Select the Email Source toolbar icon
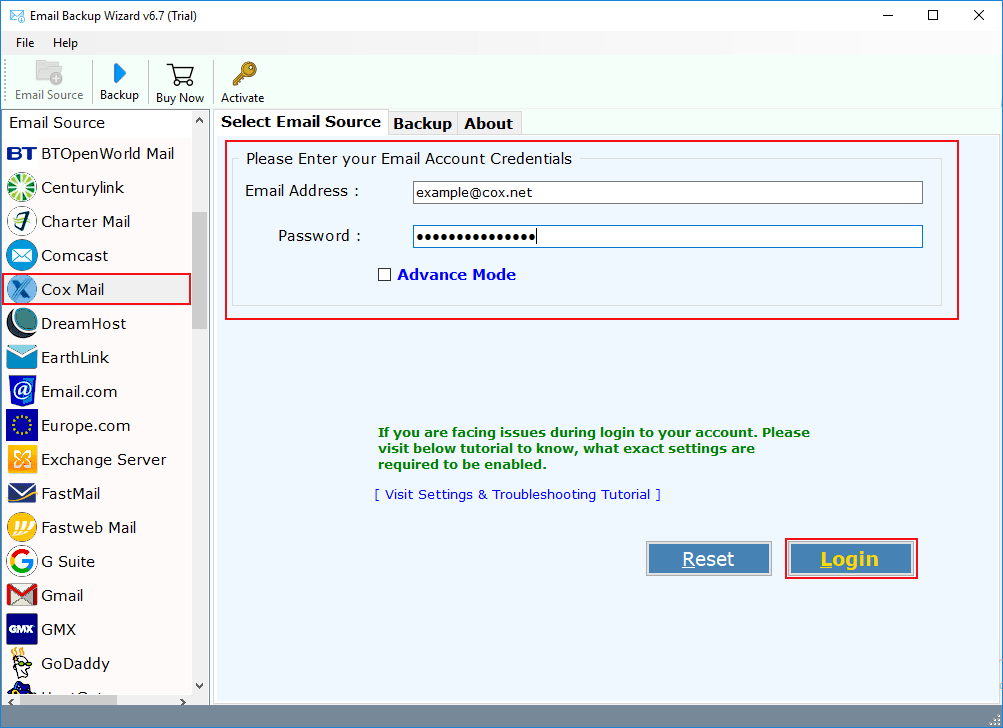 click(x=48, y=80)
